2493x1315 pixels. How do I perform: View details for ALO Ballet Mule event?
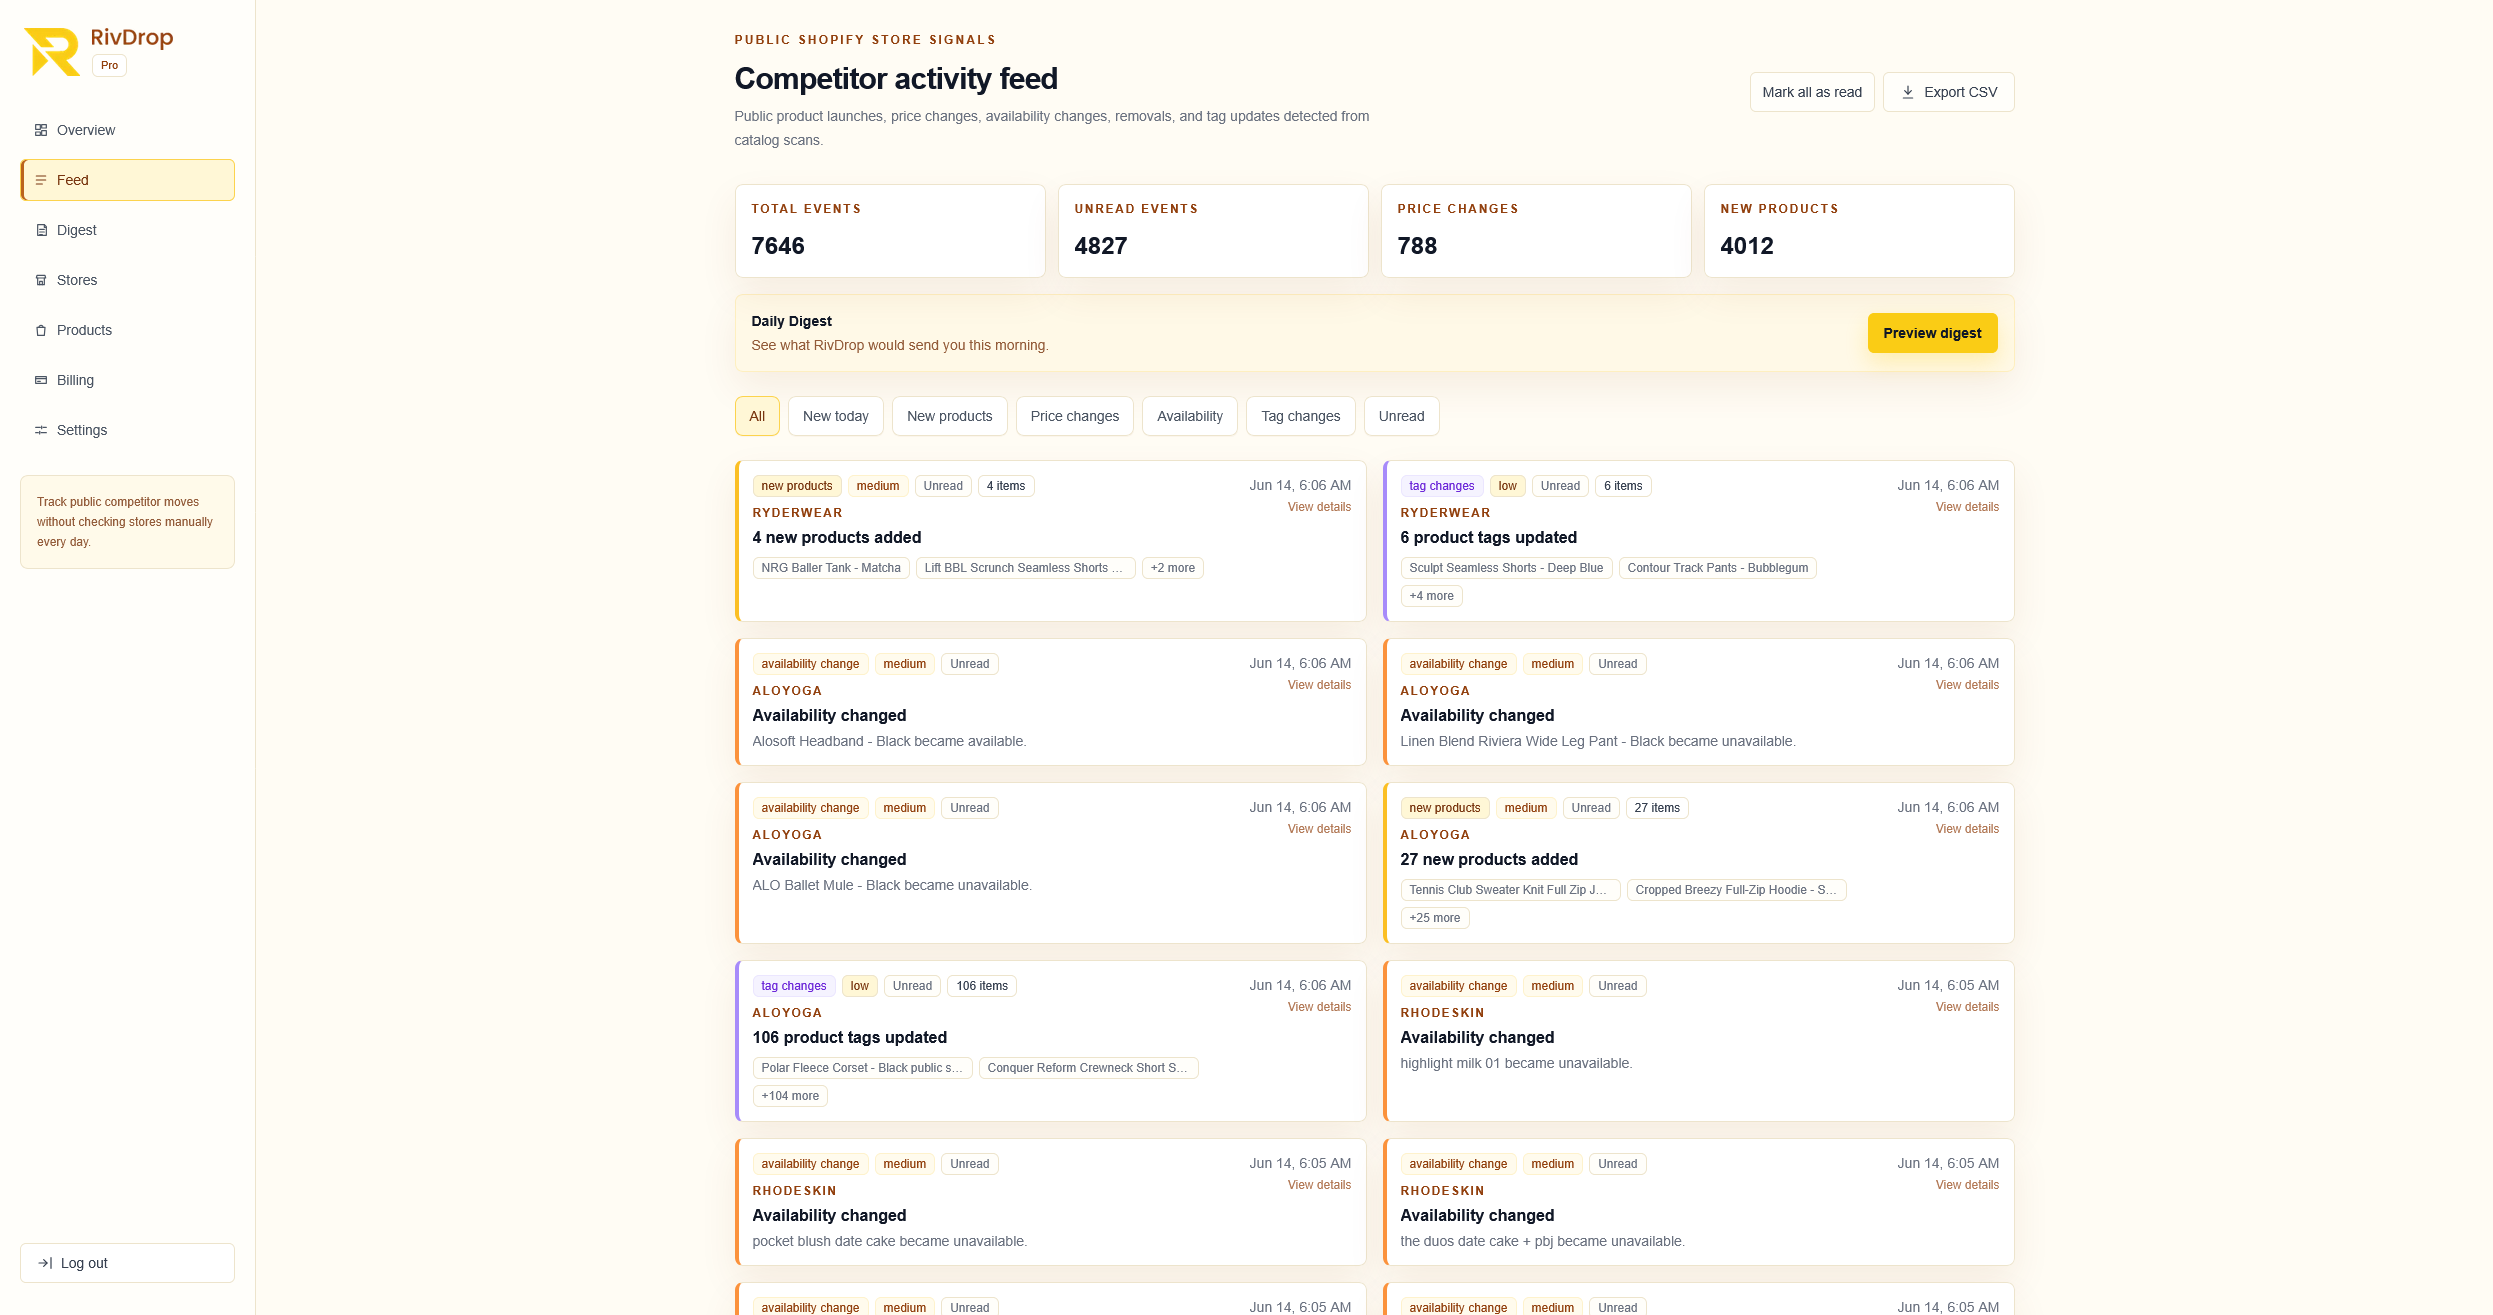point(1319,829)
